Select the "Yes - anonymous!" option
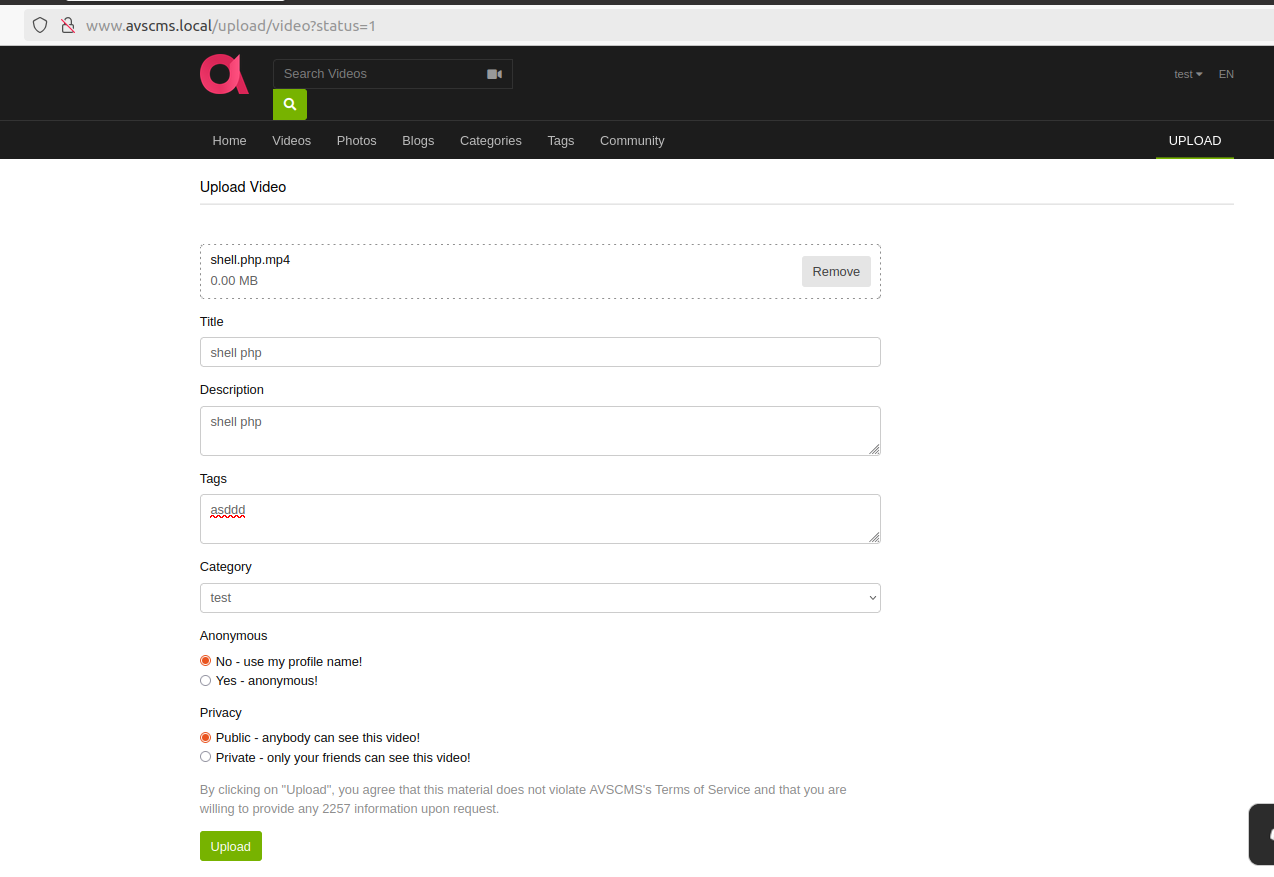The width and height of the screenshot is (1274, 877). (205, 680)
